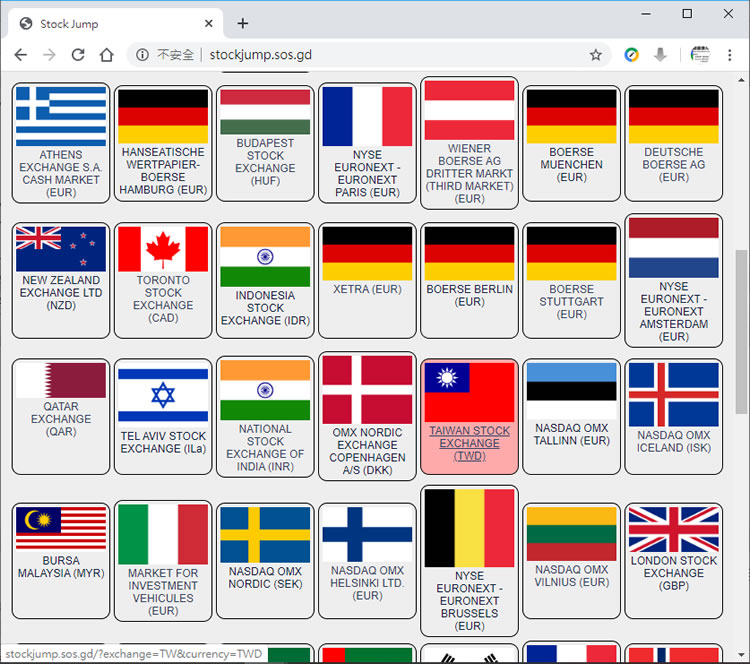Viewport: 750px width, 664px height.
Task: Open the Chrome three-dot menu
Action: pyautogui.click(x=729, y=55)
